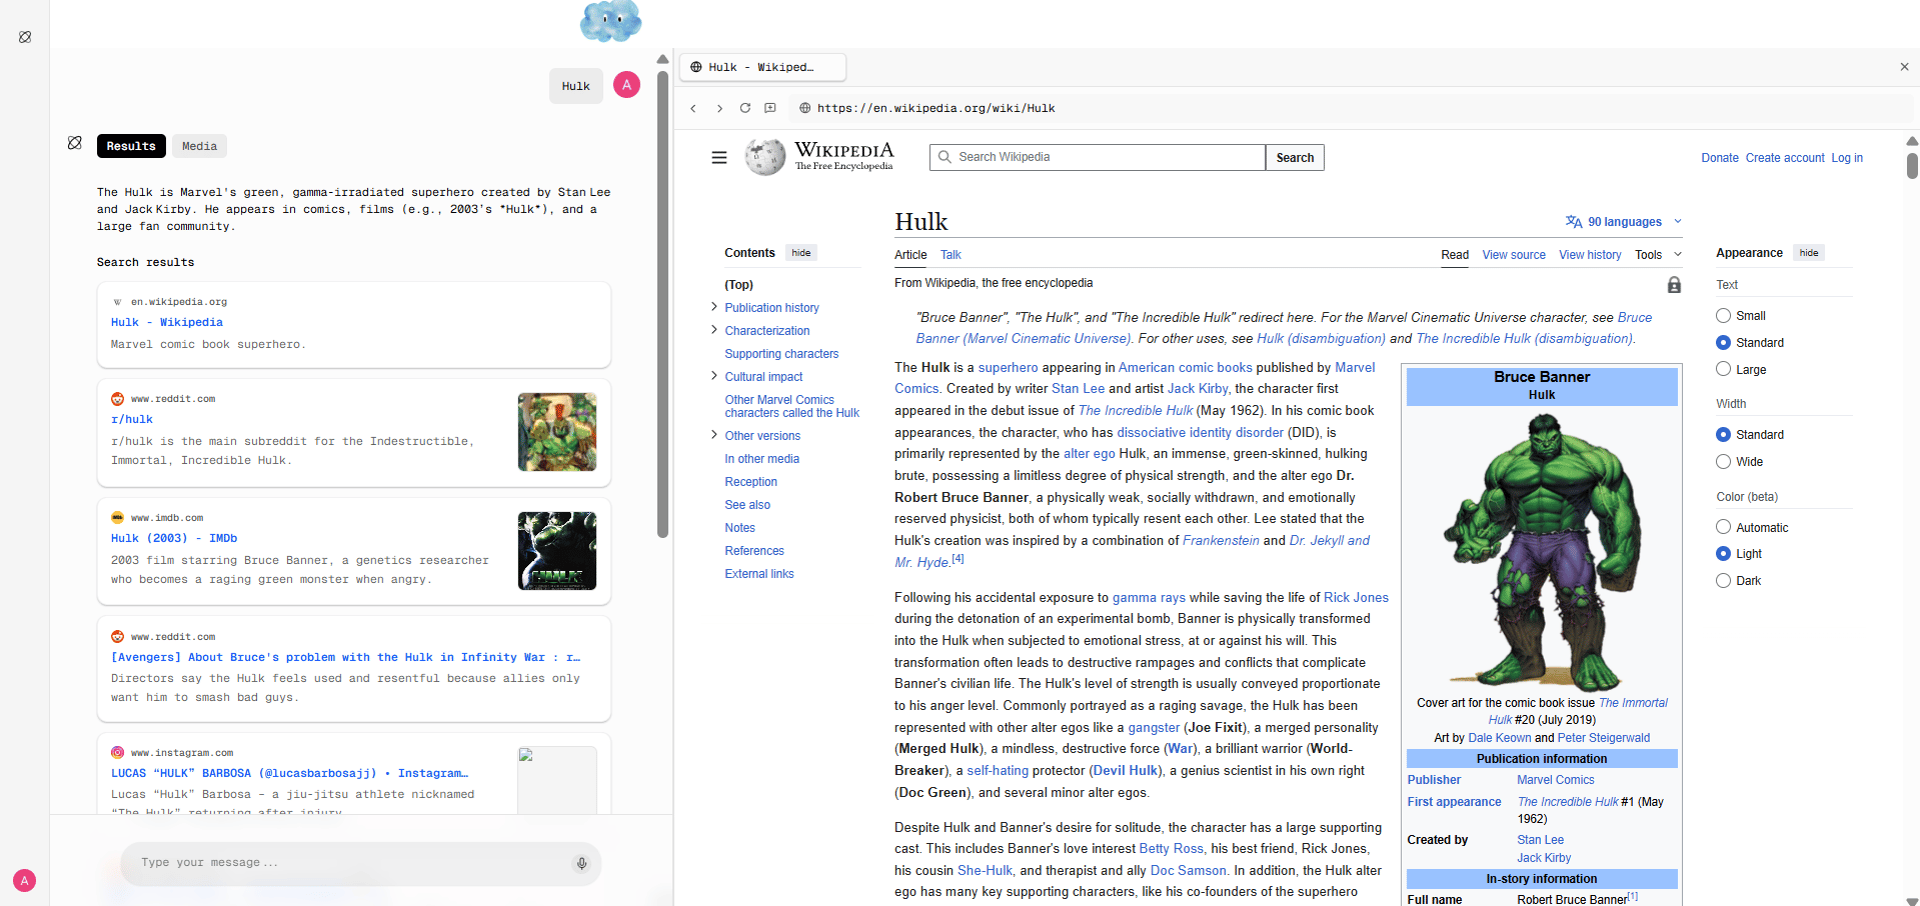Expand Publication history in contents
This screenshot has width=1920, height=906.
click(714, 307)
